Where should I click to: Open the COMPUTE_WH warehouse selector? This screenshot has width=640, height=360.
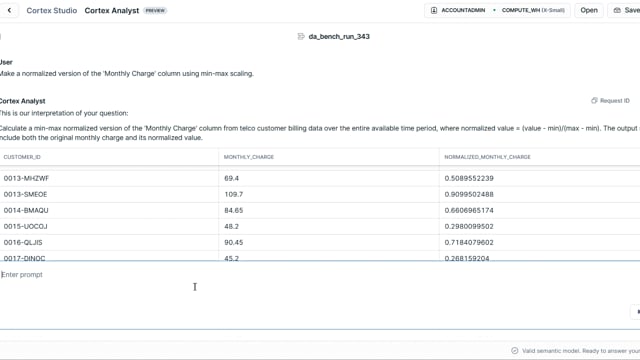533,10
